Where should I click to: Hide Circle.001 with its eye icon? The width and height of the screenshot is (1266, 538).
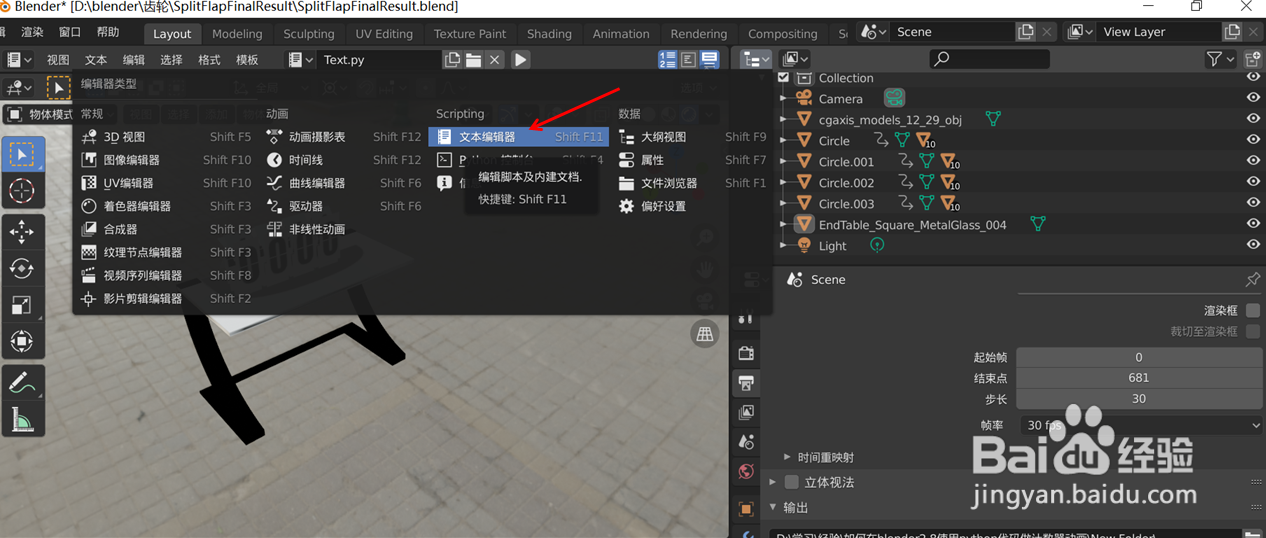tap(1252, 161)
